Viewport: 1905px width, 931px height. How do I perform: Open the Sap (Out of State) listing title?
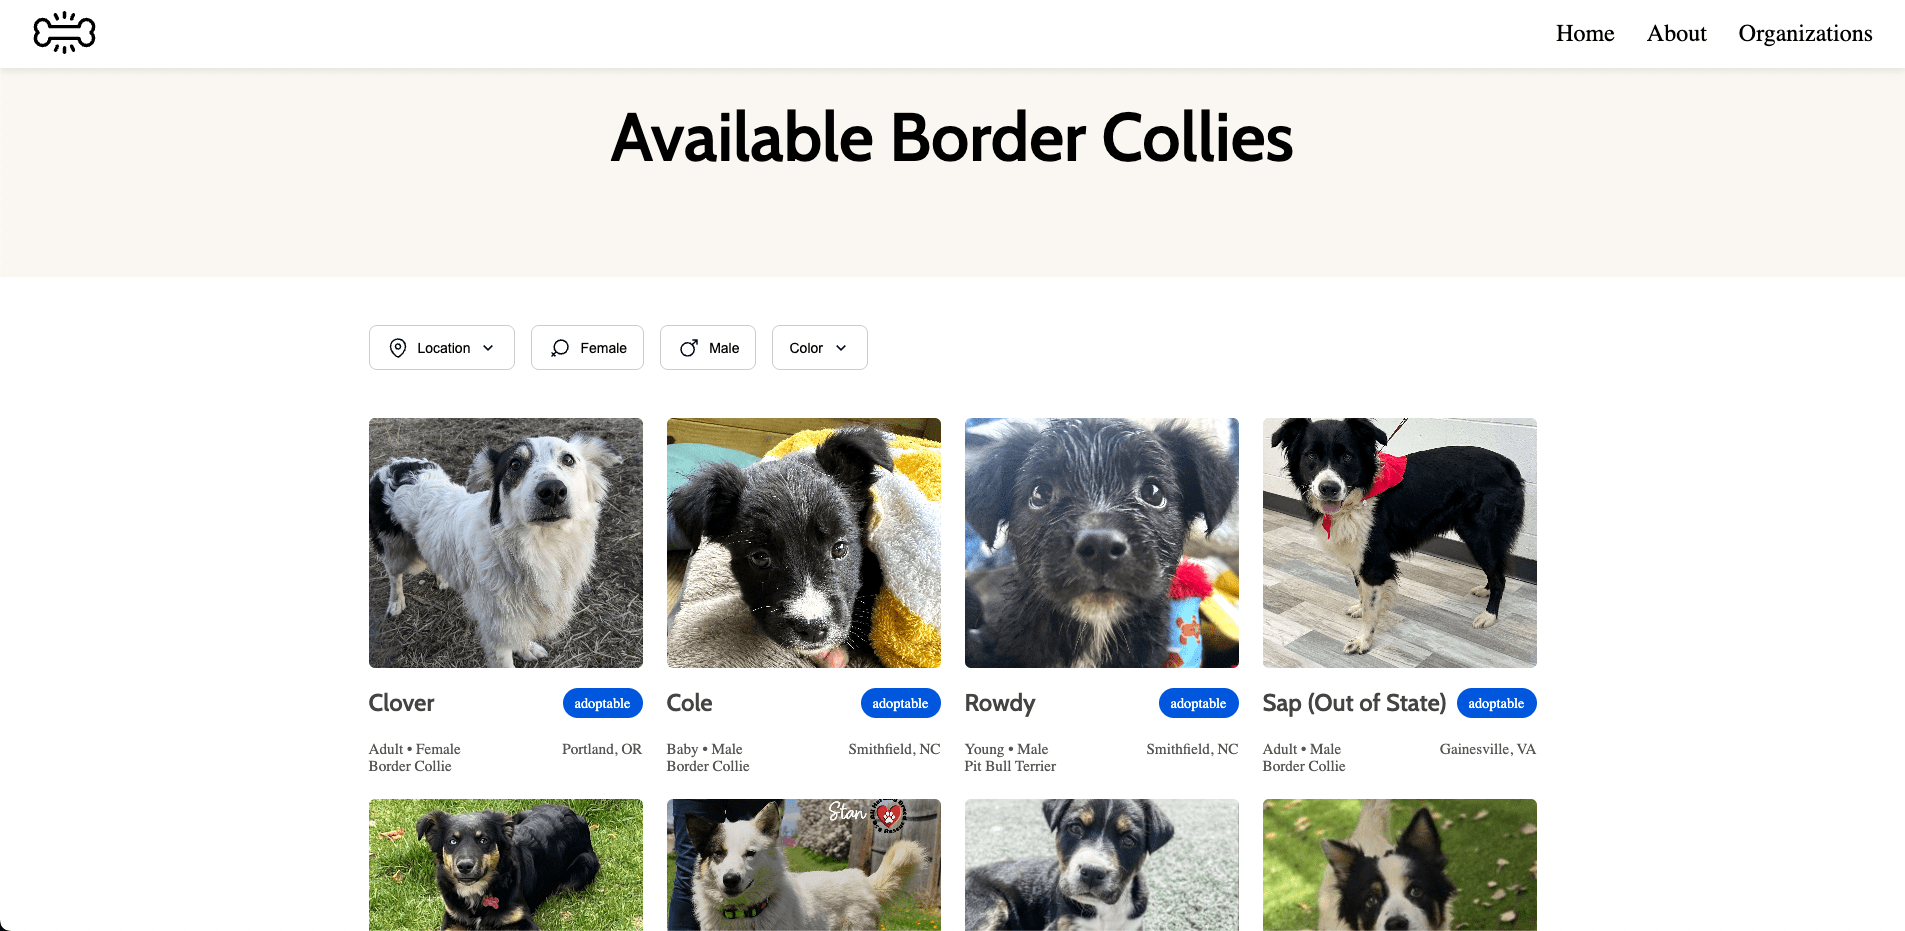[x=1354, y=703]
